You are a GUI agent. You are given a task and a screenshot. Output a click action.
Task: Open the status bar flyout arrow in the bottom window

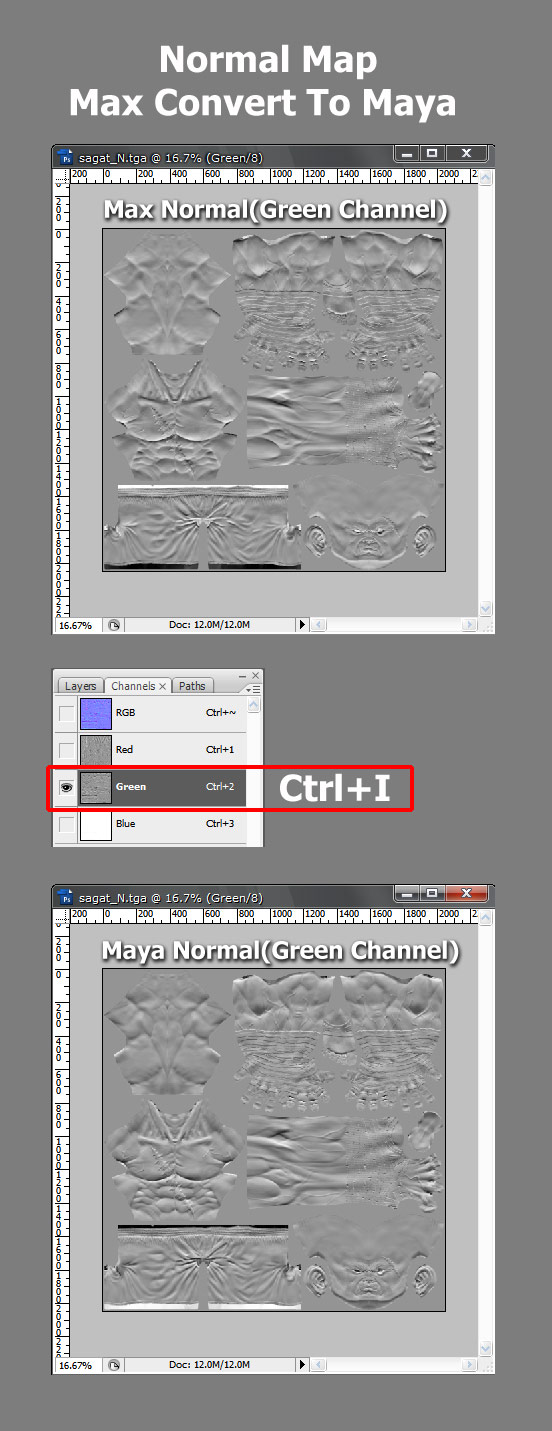[x=302, y=1365]
